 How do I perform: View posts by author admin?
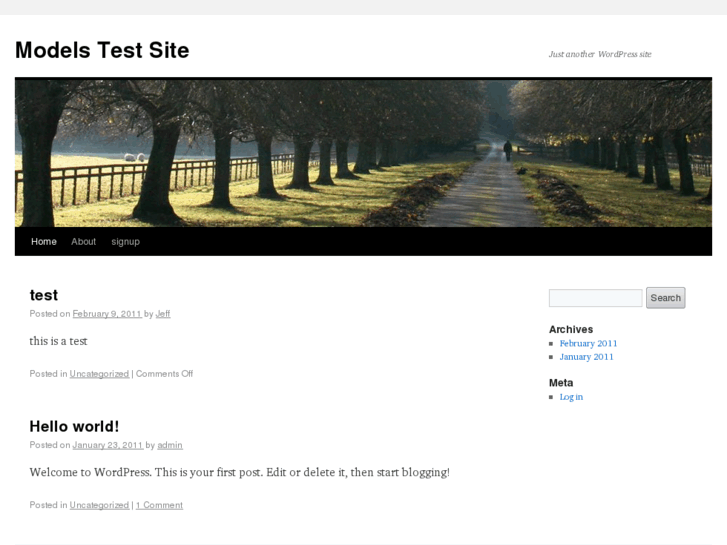[x=170, y=445]
